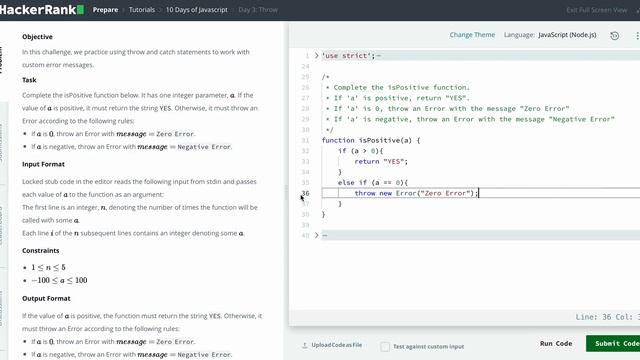The width and height of the screenshot is (640, 360).
Task: Click the throw new Error line
Action: (x=416, y=193)
